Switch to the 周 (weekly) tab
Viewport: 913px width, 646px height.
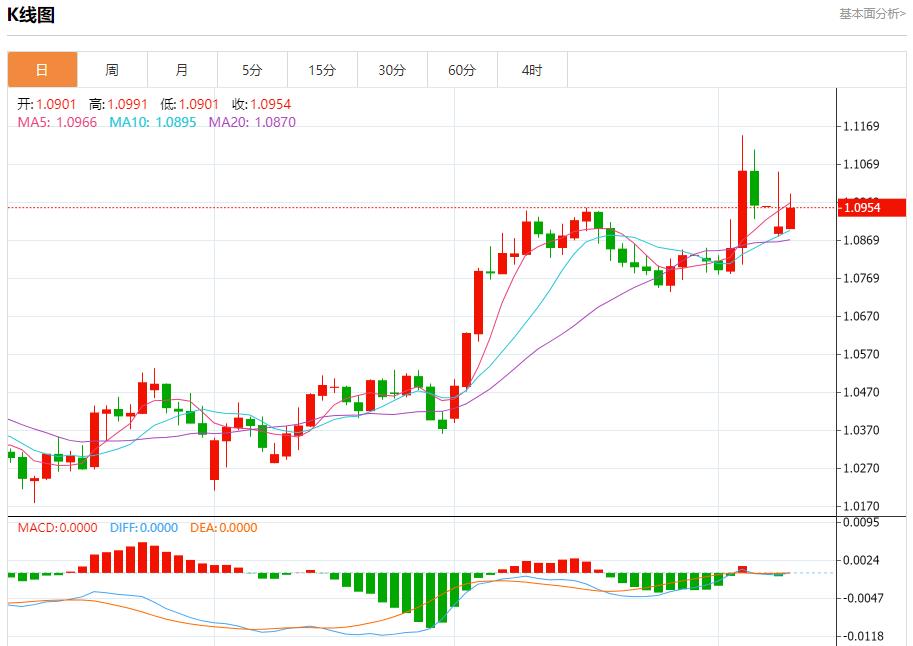click(112, 70)
